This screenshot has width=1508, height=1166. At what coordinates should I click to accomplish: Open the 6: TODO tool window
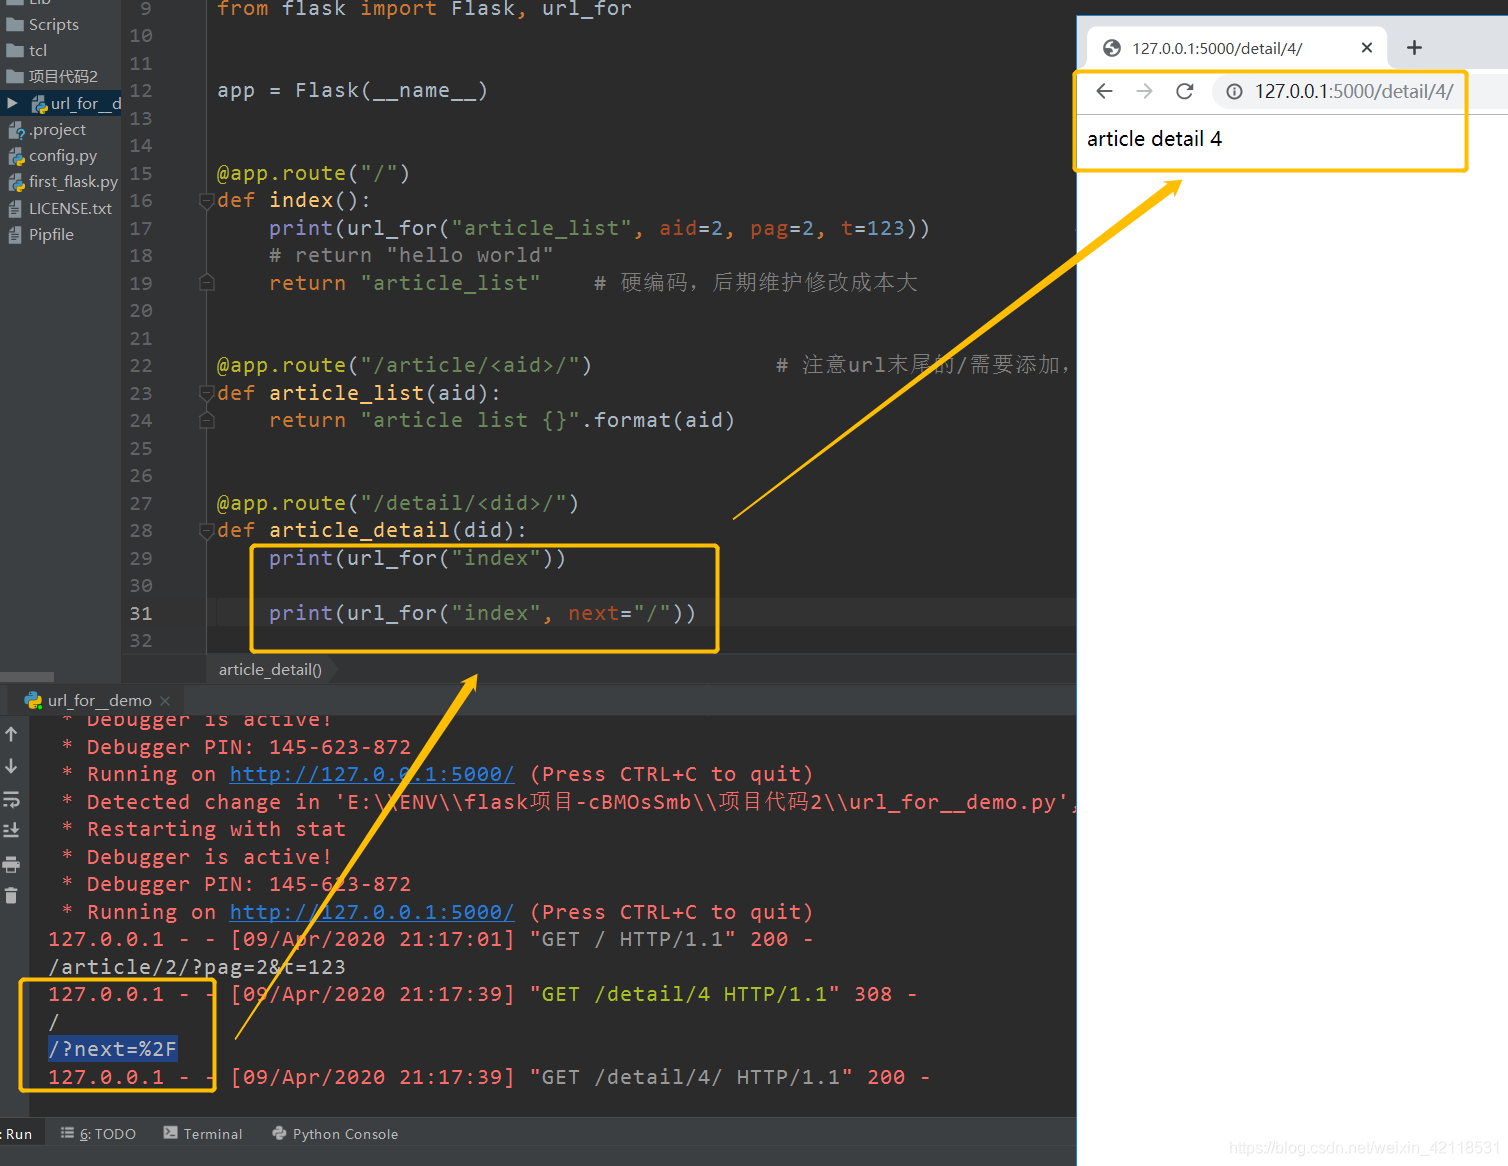point(98,1134)
